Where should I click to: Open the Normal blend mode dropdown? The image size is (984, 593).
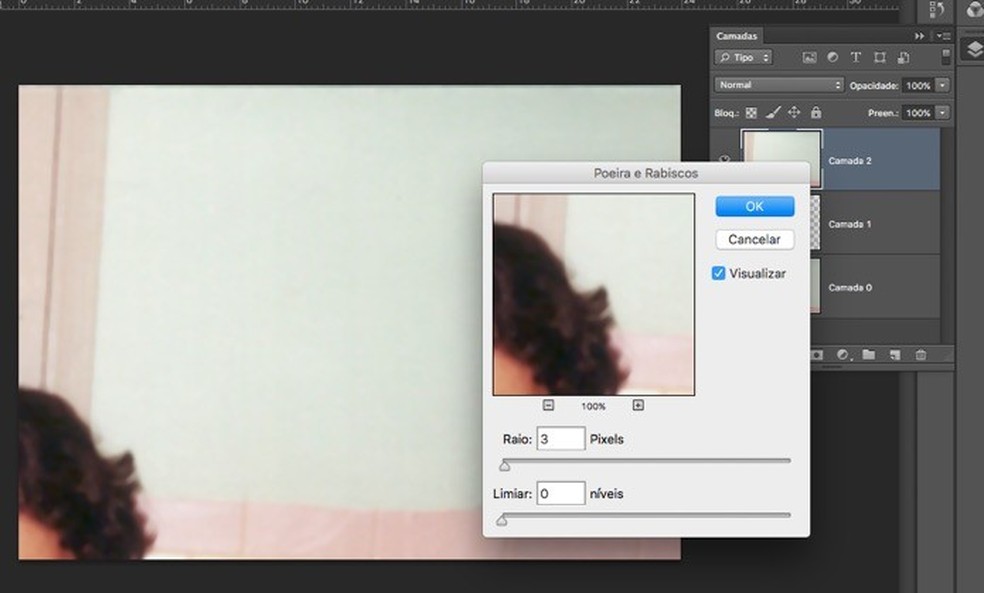coord(779,86)
